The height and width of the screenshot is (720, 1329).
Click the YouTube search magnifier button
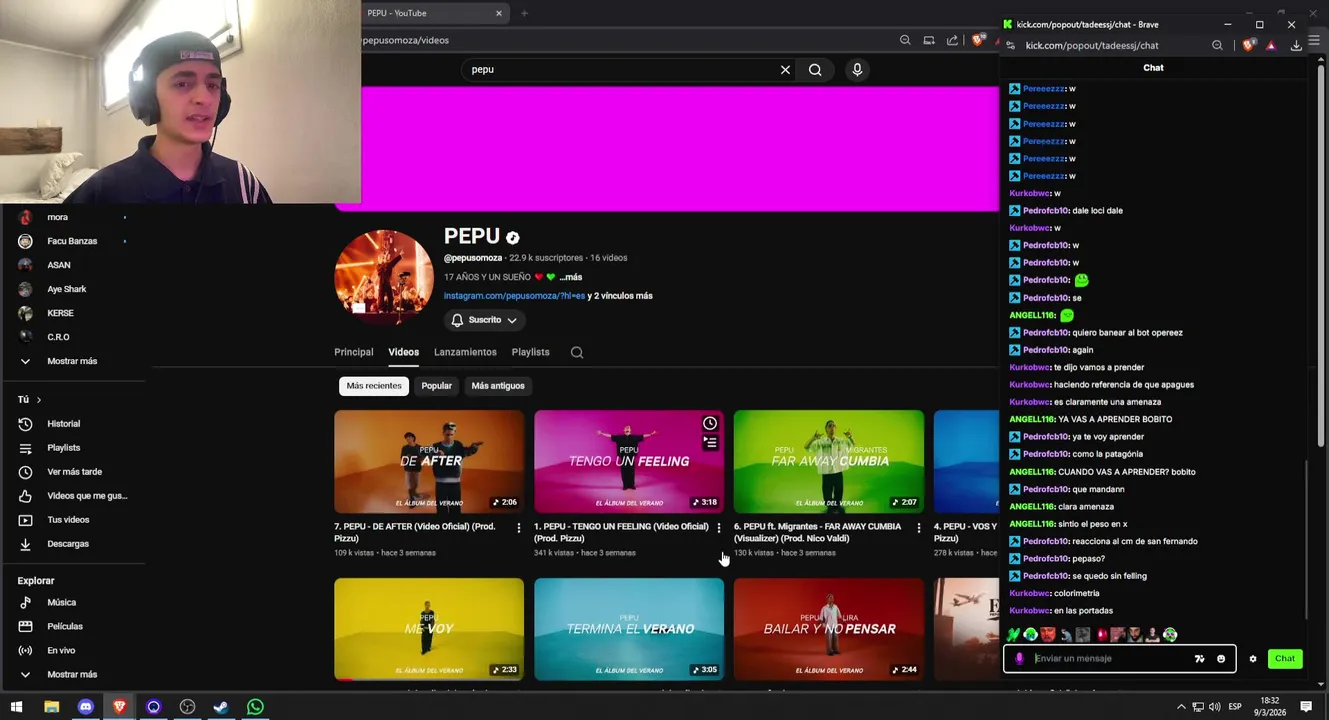[815, 70]
